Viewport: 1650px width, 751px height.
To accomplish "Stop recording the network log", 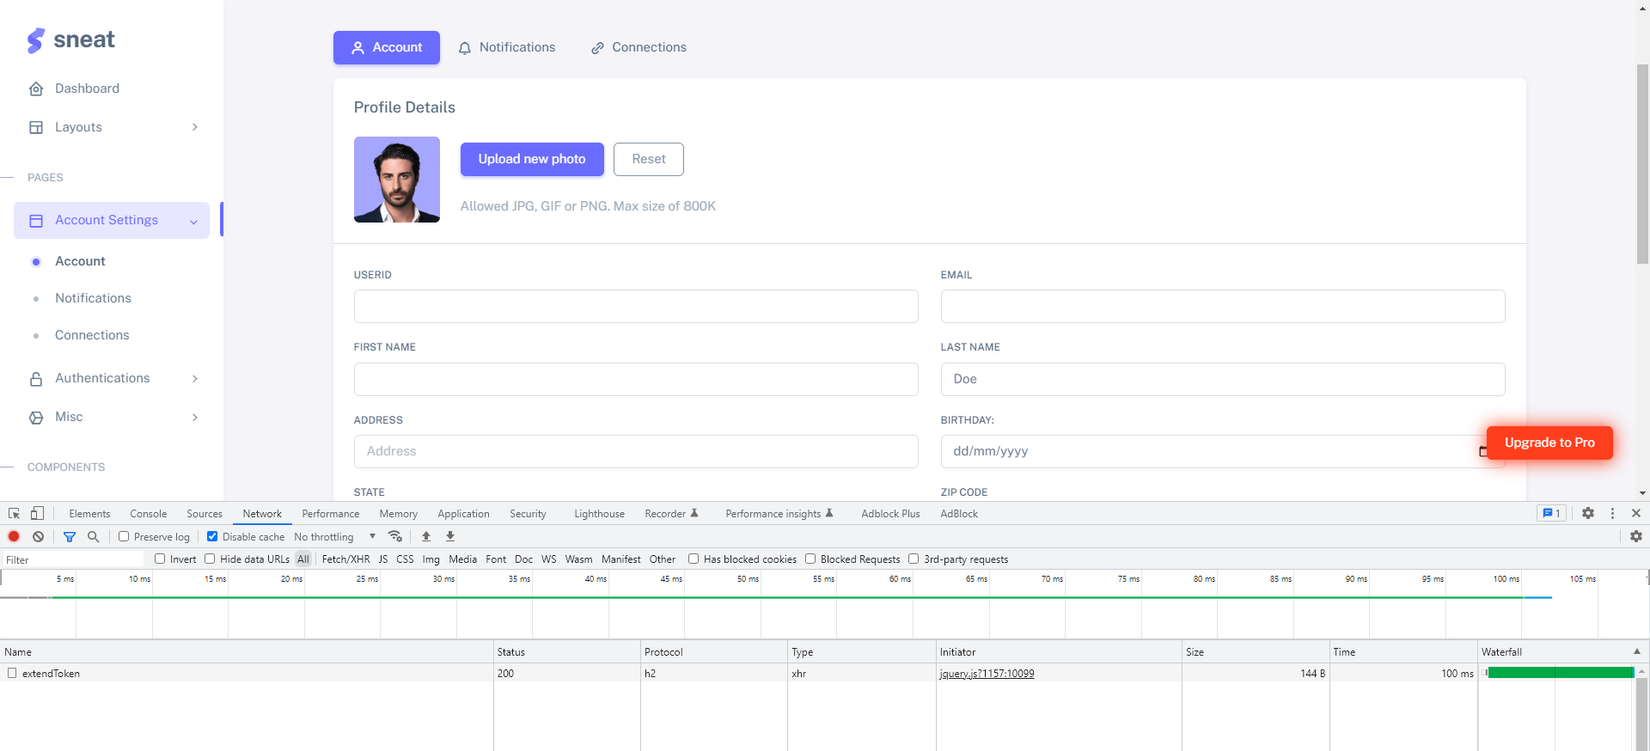I will [14, 537].
